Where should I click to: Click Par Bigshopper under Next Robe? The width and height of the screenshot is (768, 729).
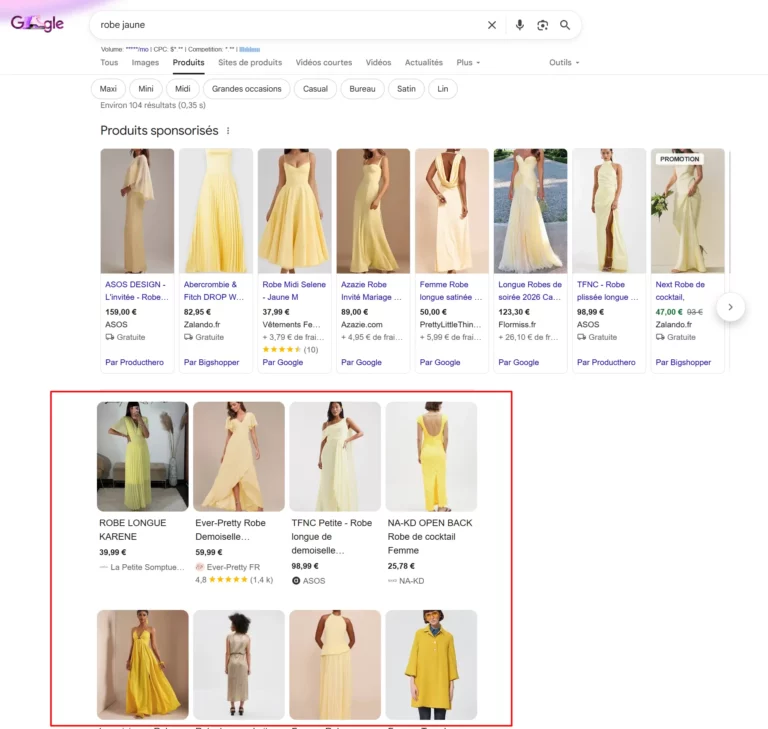tap(683, 363)
